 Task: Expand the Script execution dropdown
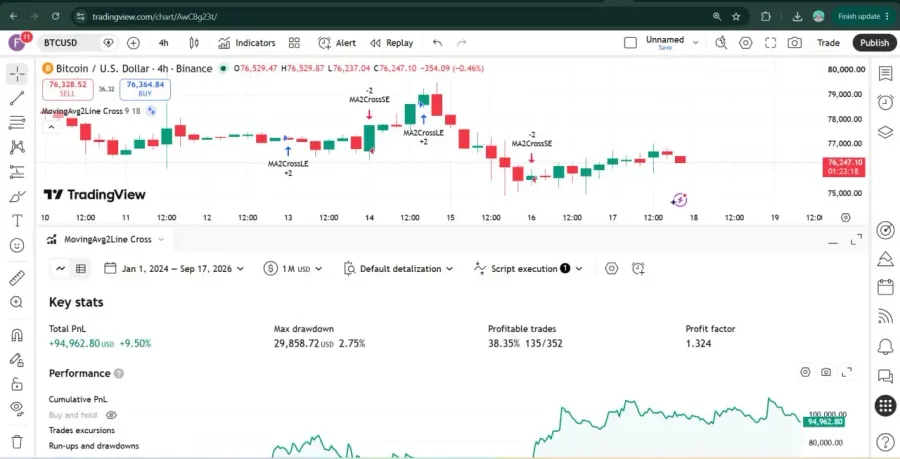click(x=528, y=269)
